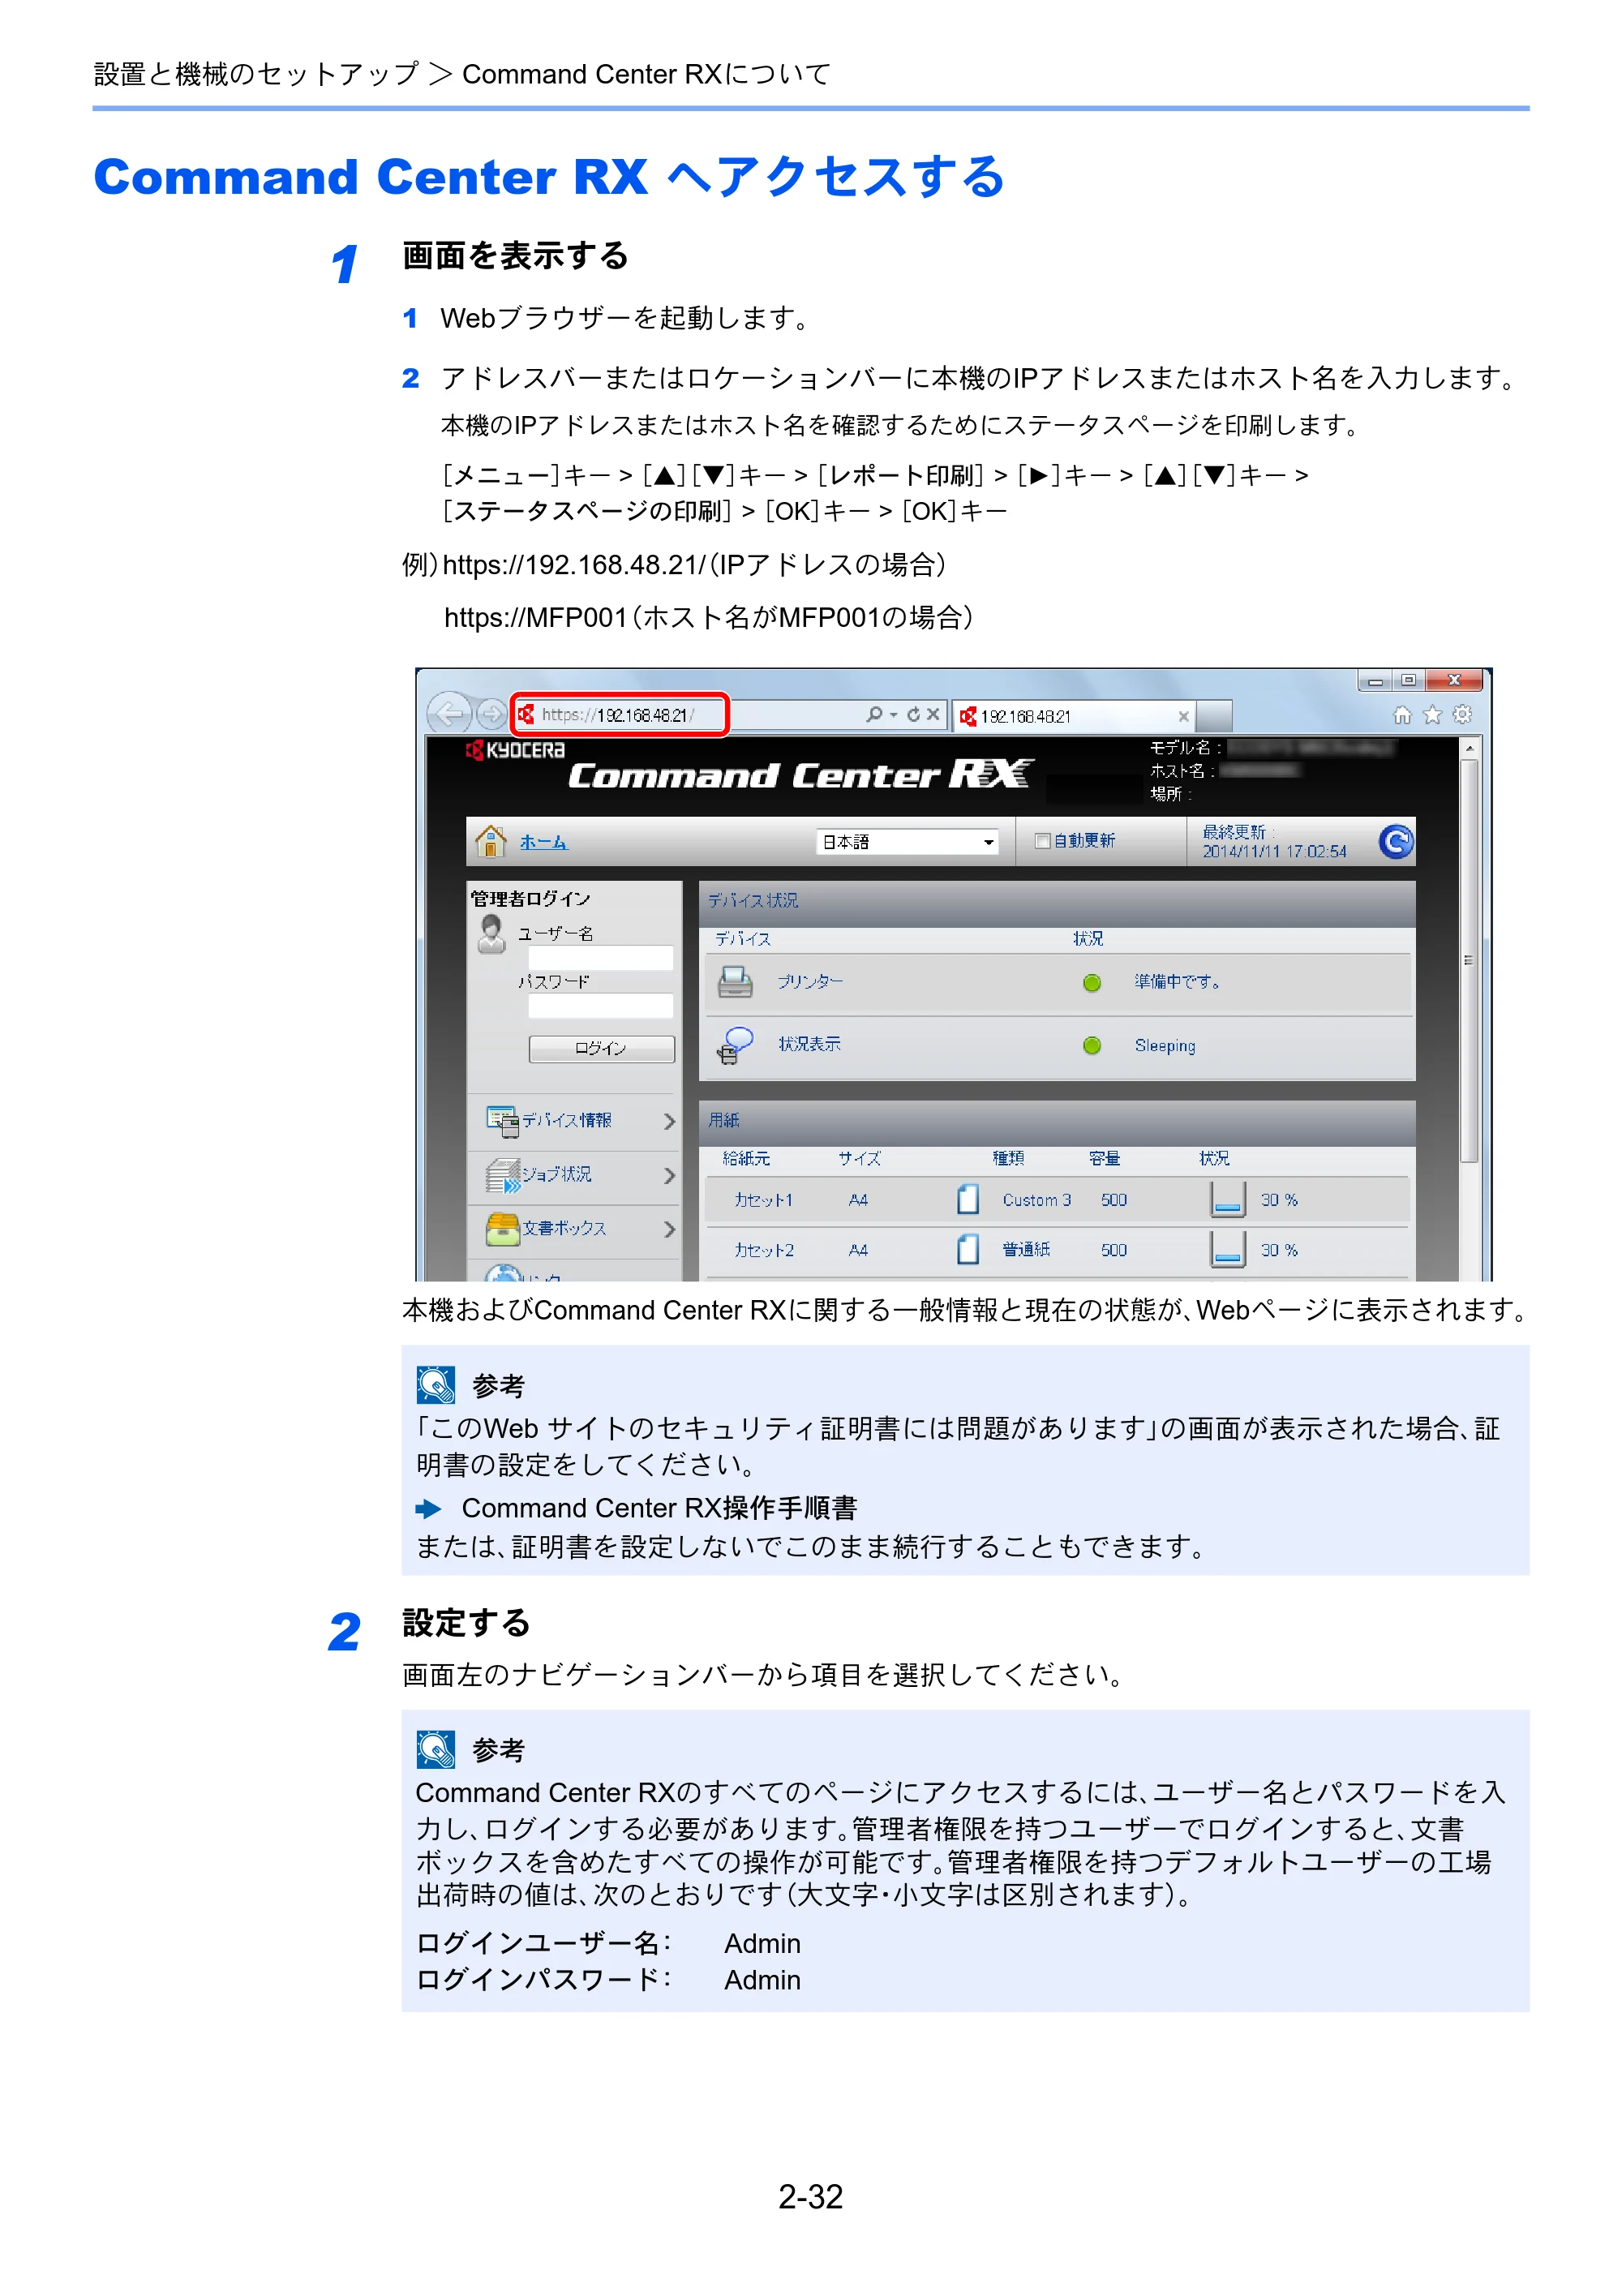Viewport: 1622px width, 2296px height.
Task: Click the browser vertical scrollbar
Action: 1468,960
